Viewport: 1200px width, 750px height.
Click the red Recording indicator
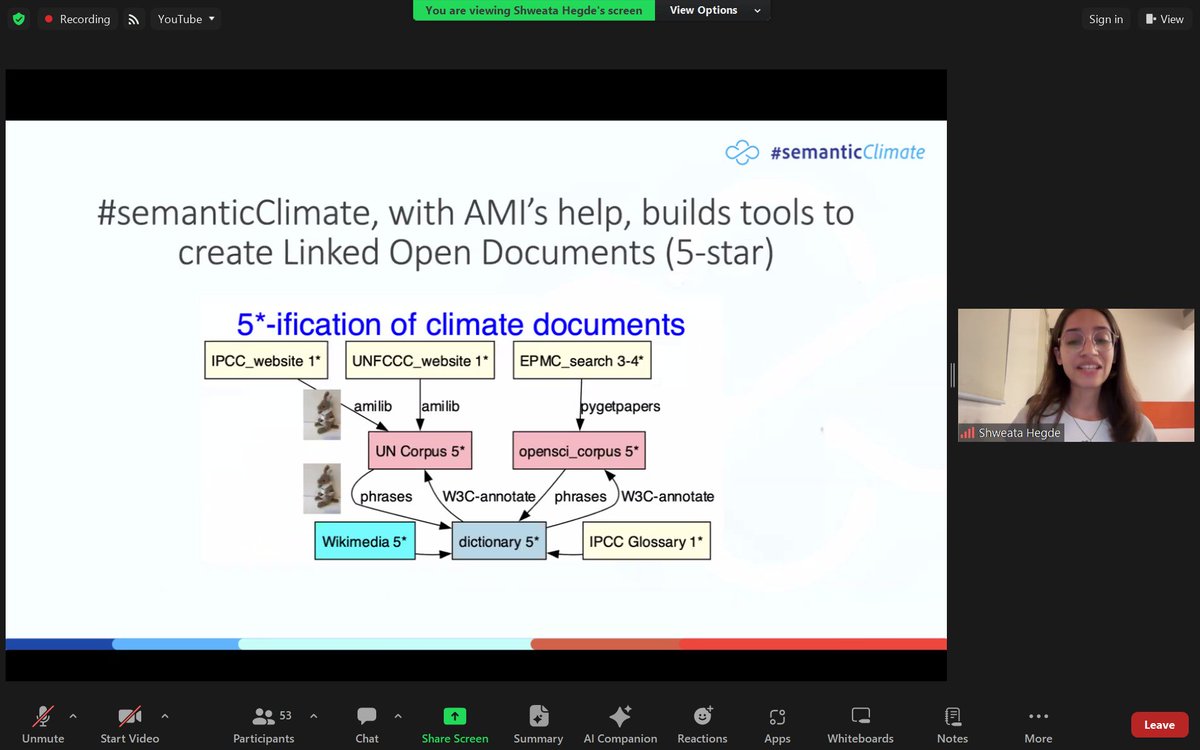[x=76, y=19]
